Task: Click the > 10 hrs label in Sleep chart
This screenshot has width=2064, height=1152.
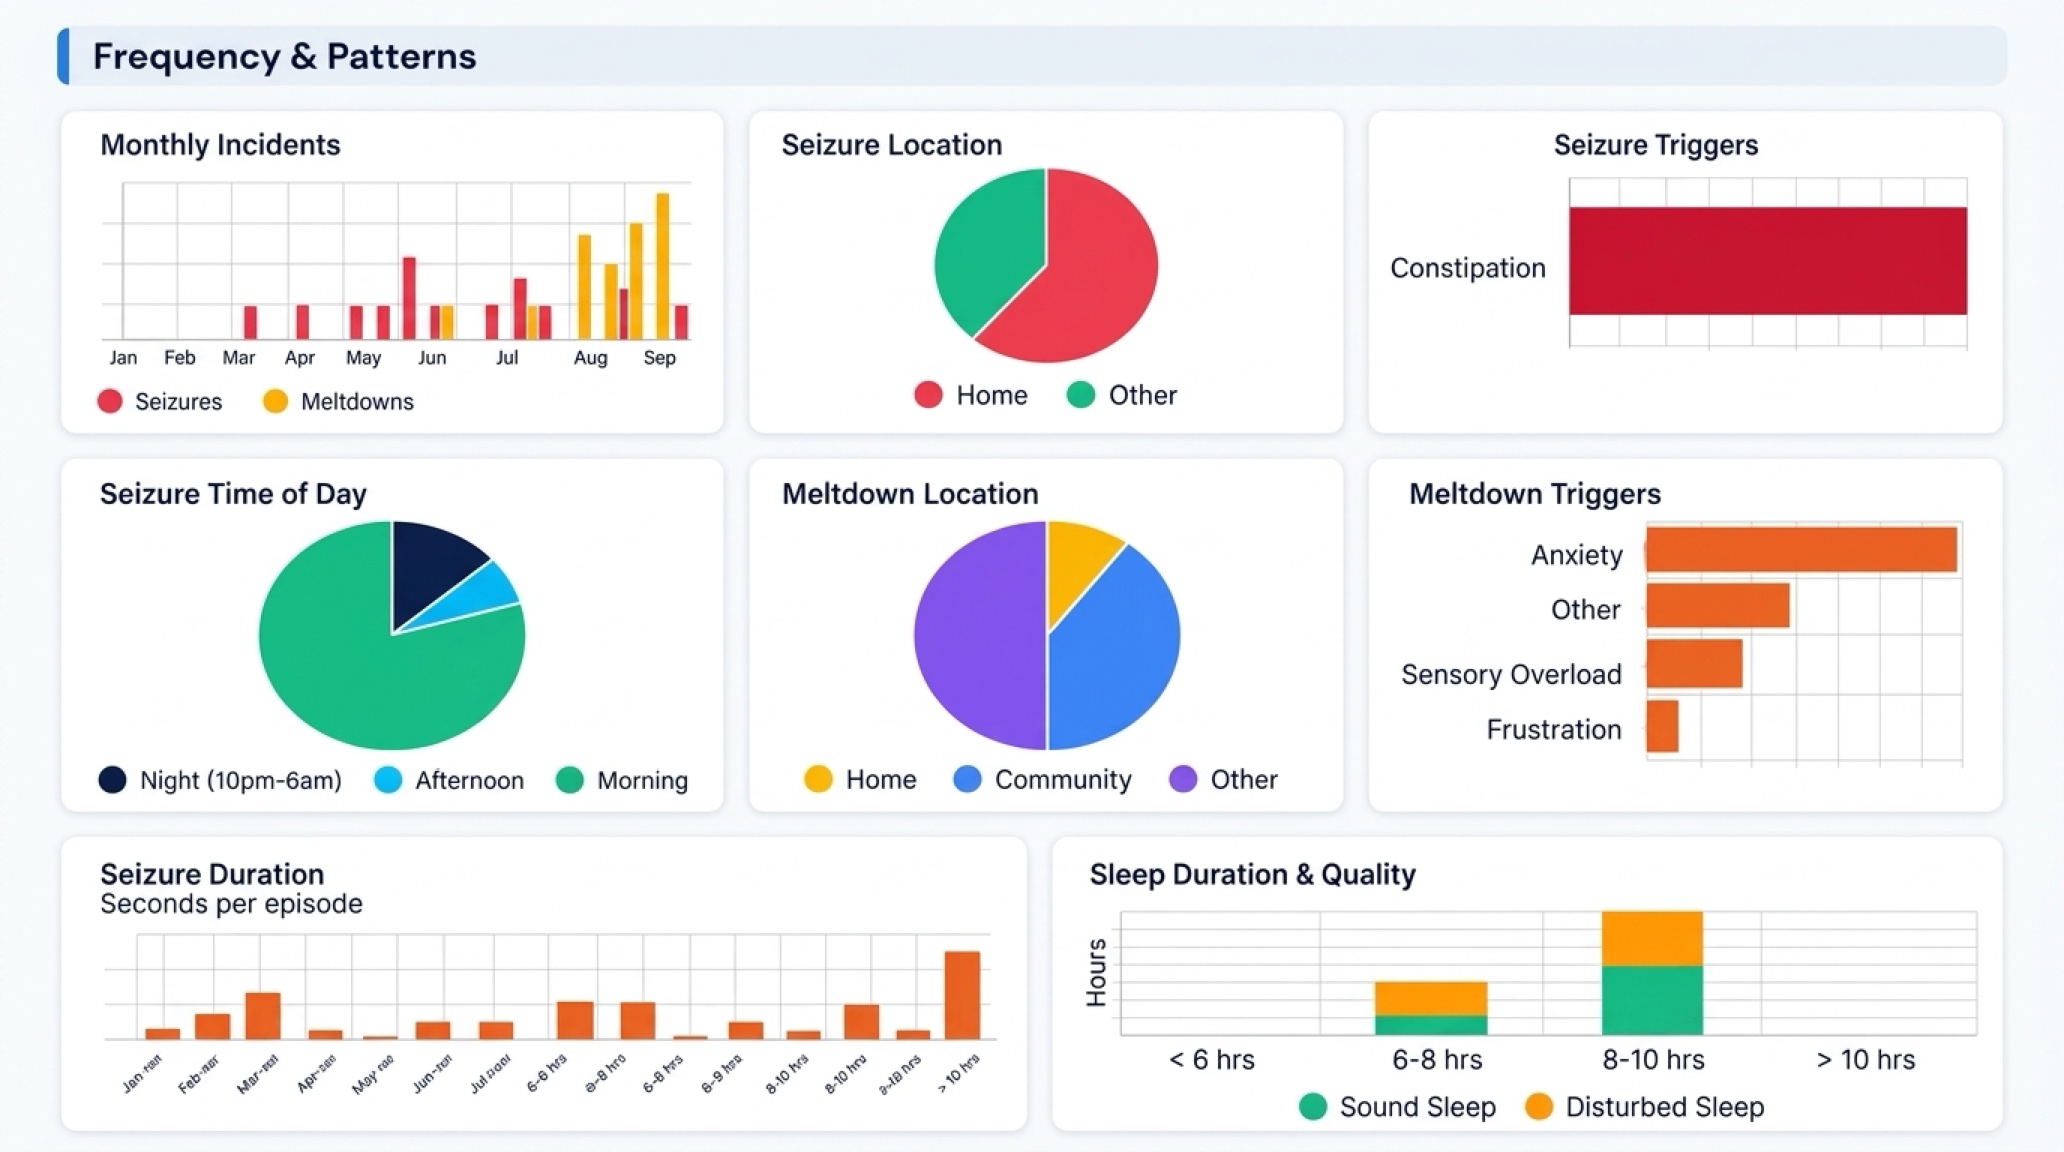Action: pyautogui.click(x=1866, y=1060)
